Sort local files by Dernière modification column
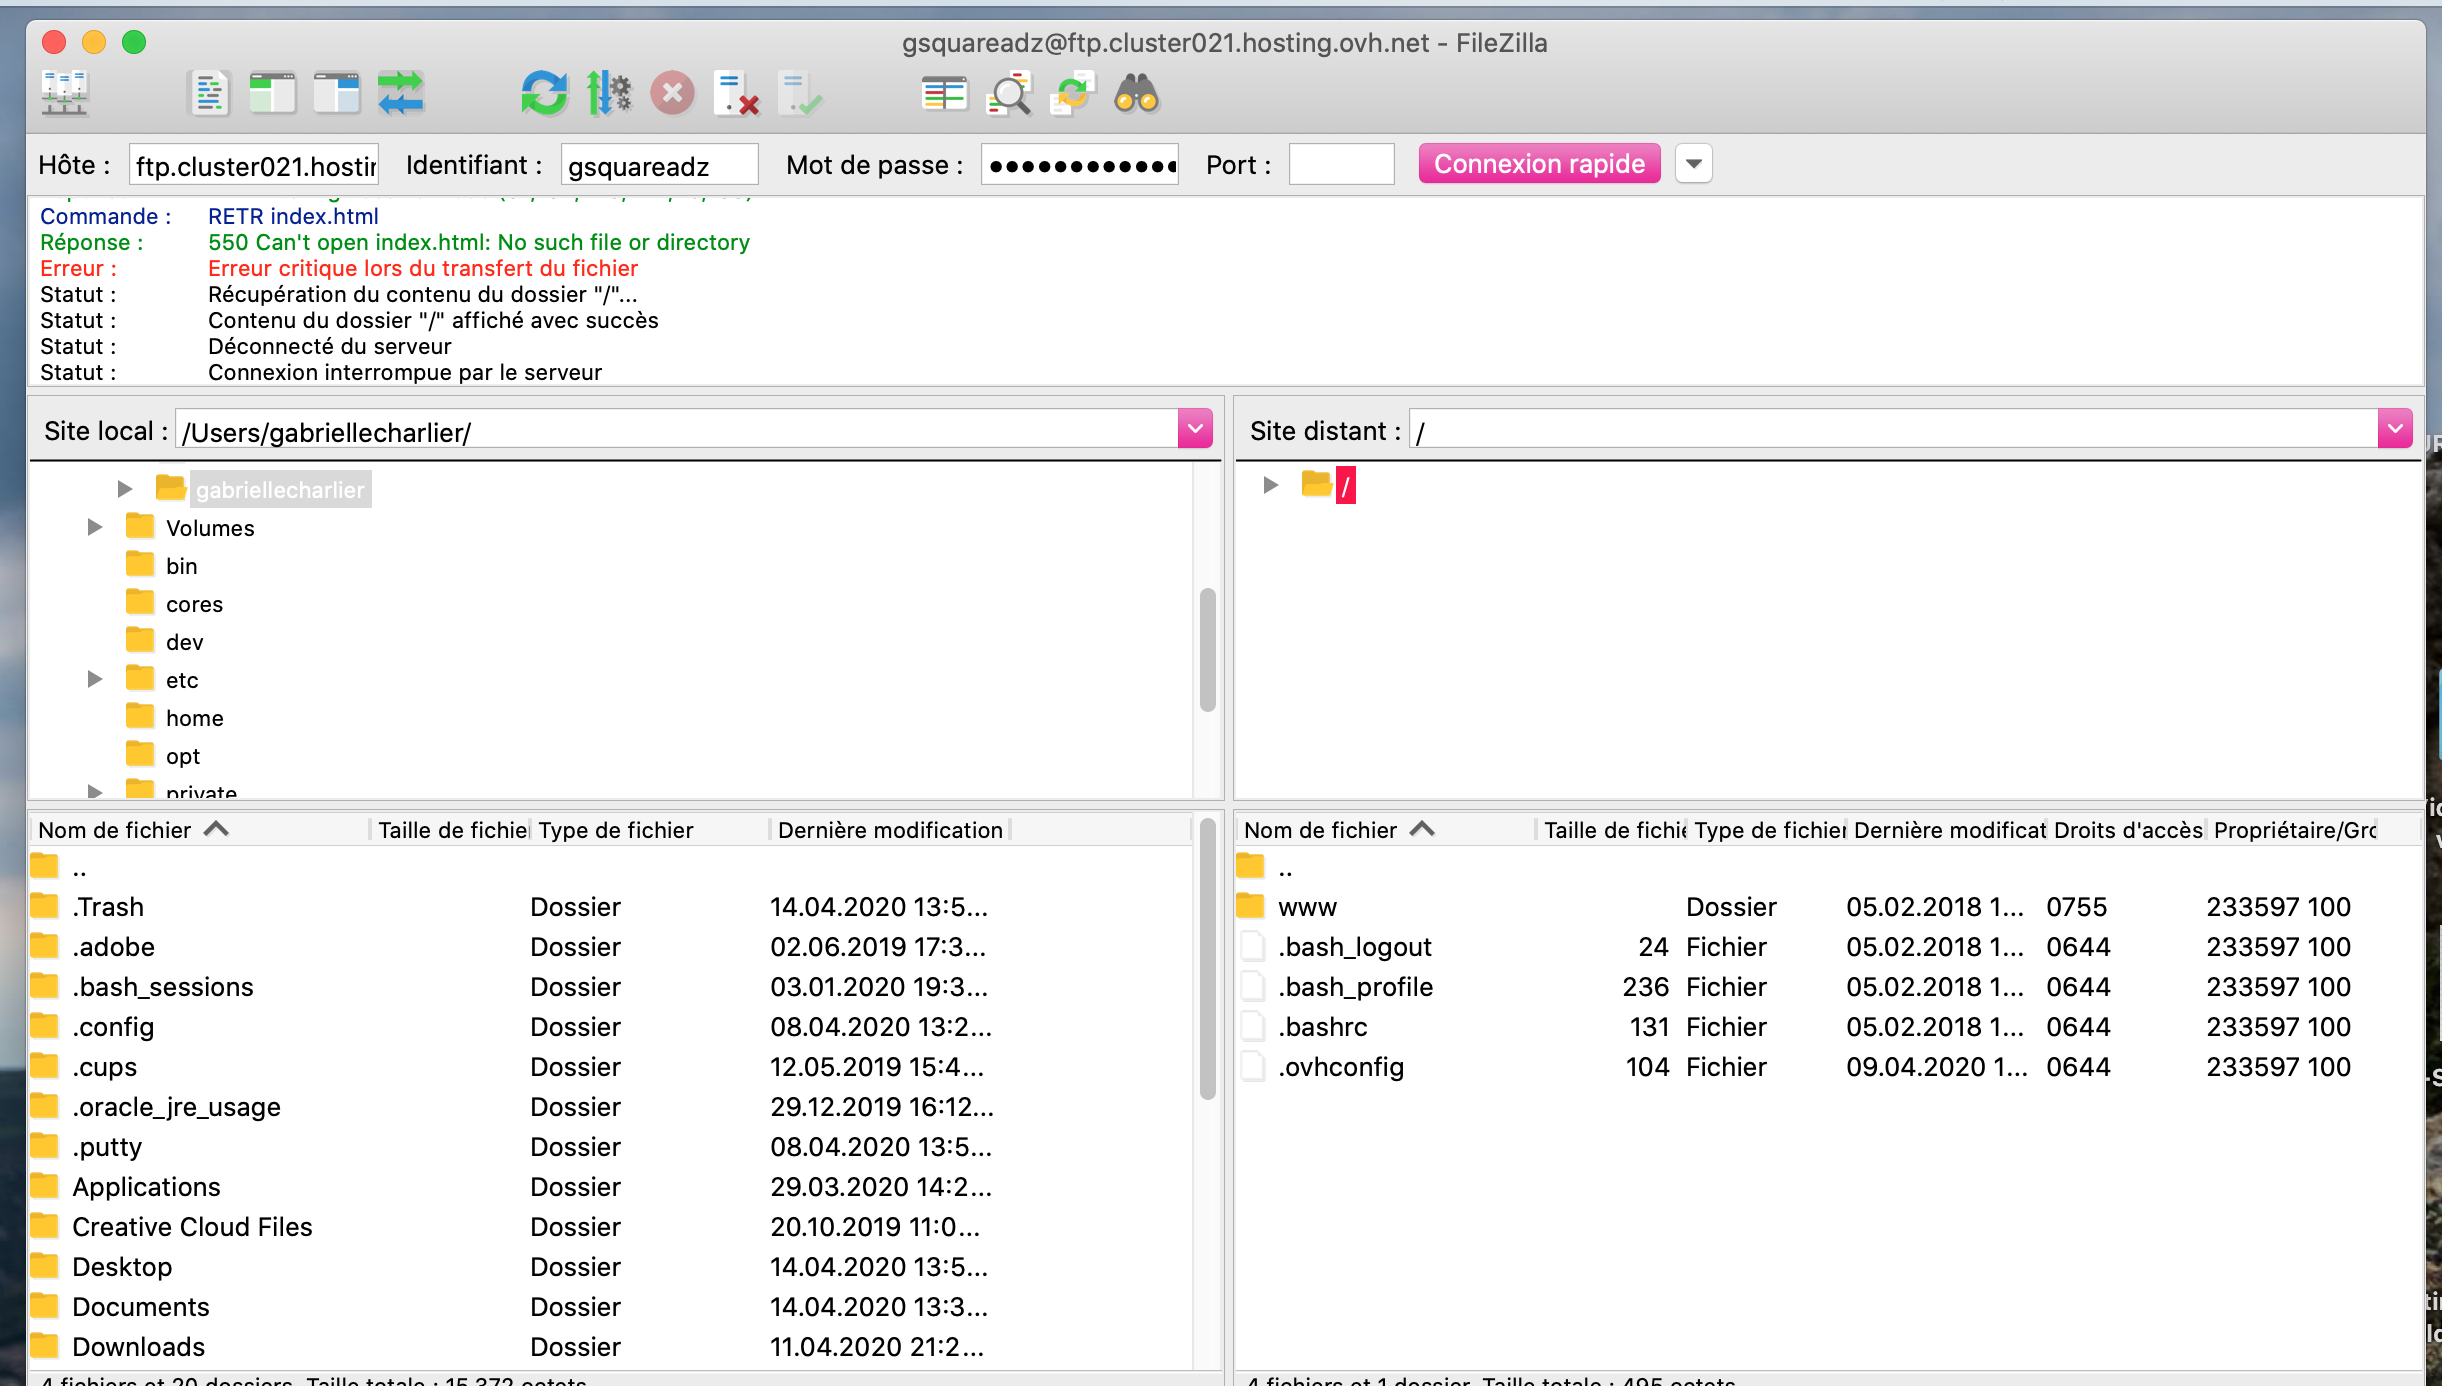2442x1386 pixels. pyautogui.click(x=889, y=830)
